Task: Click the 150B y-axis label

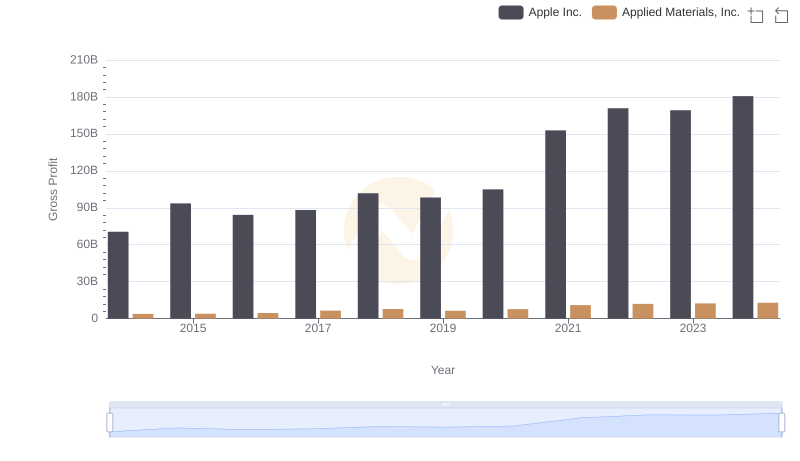Action: [84, 134]
